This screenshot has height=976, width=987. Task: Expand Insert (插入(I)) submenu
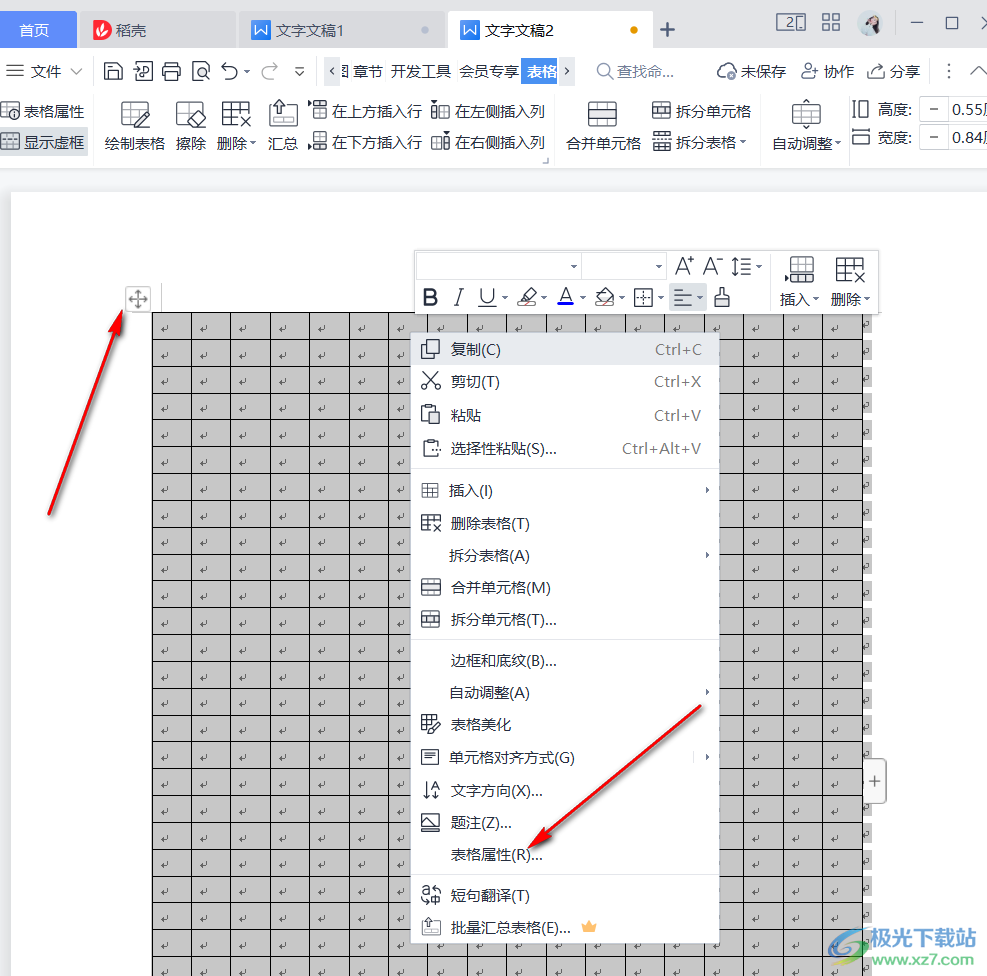tap(565, 490)
